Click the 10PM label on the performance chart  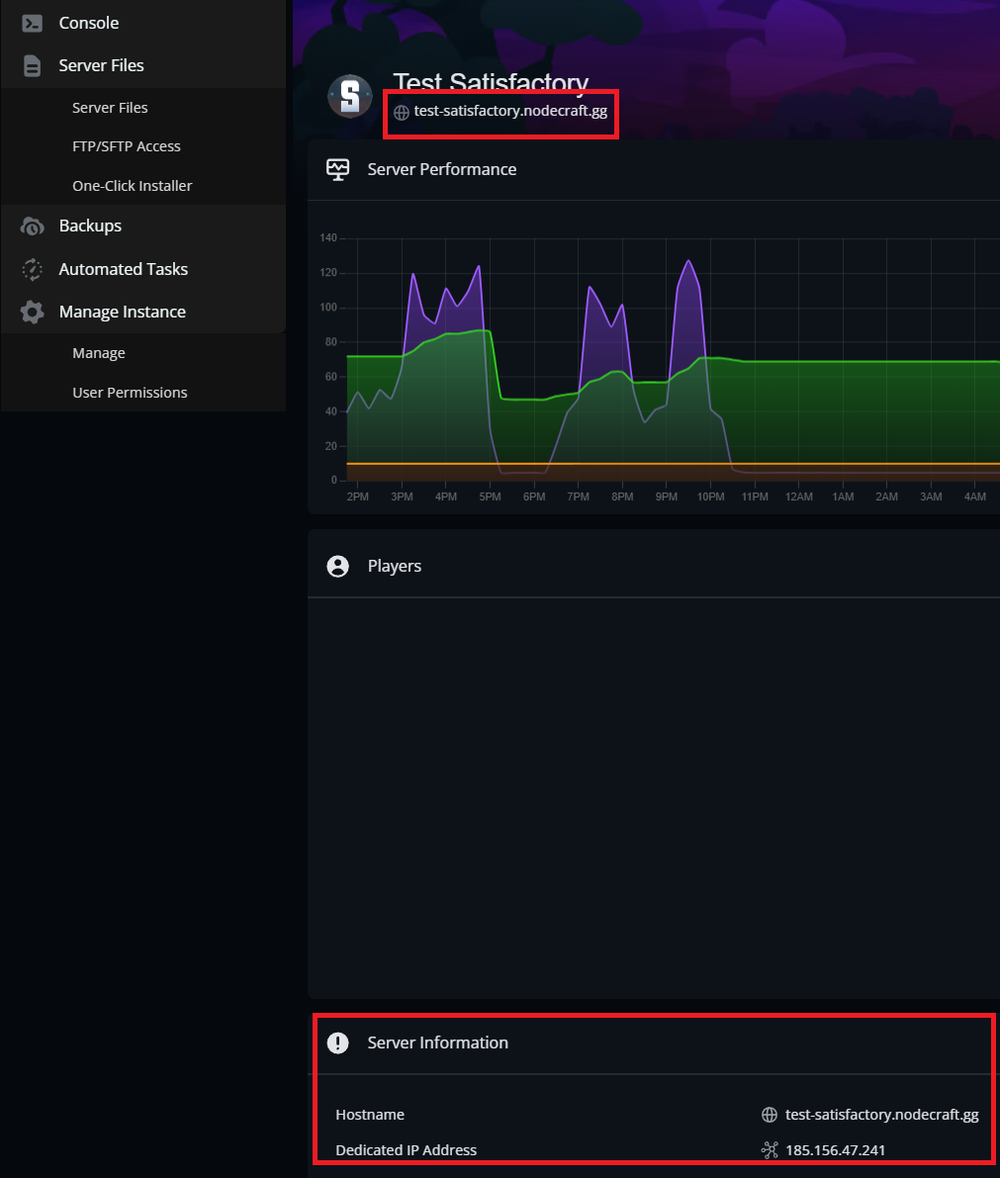(x=710, y=495)
